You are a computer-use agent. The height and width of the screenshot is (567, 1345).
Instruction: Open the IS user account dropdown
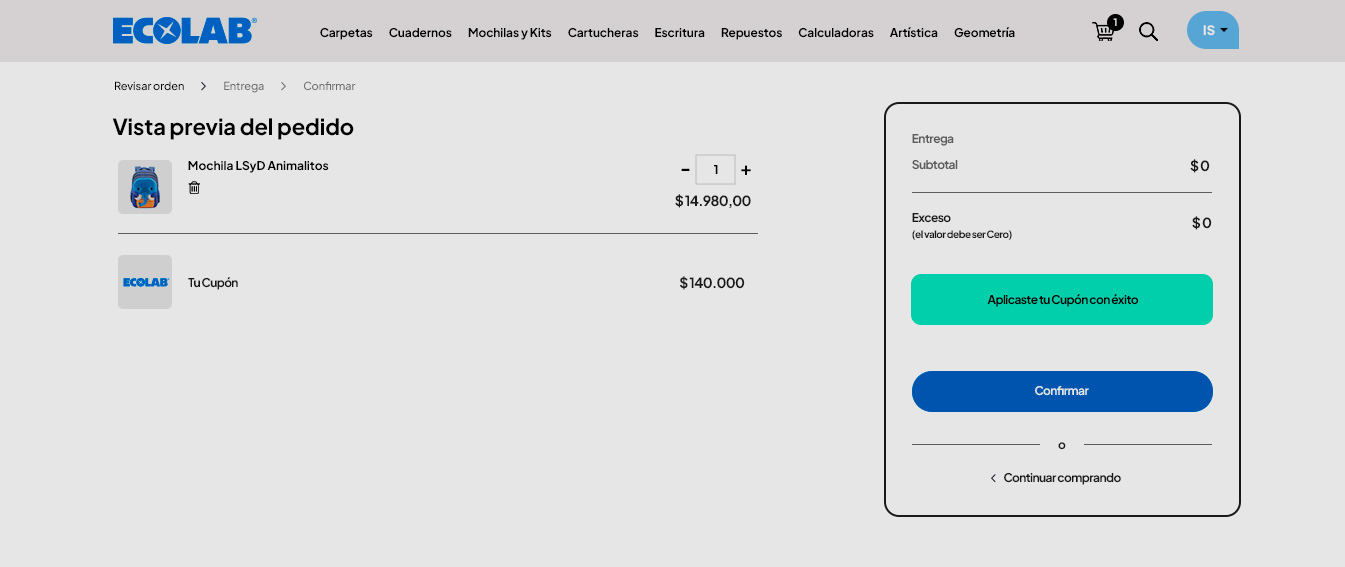tap(1212, 30)
